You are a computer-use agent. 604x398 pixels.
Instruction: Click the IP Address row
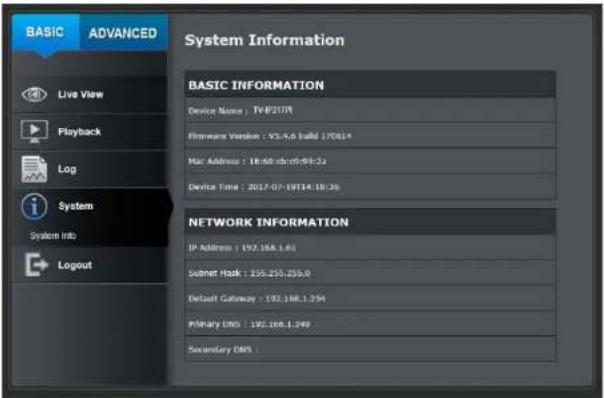[370, 247]
